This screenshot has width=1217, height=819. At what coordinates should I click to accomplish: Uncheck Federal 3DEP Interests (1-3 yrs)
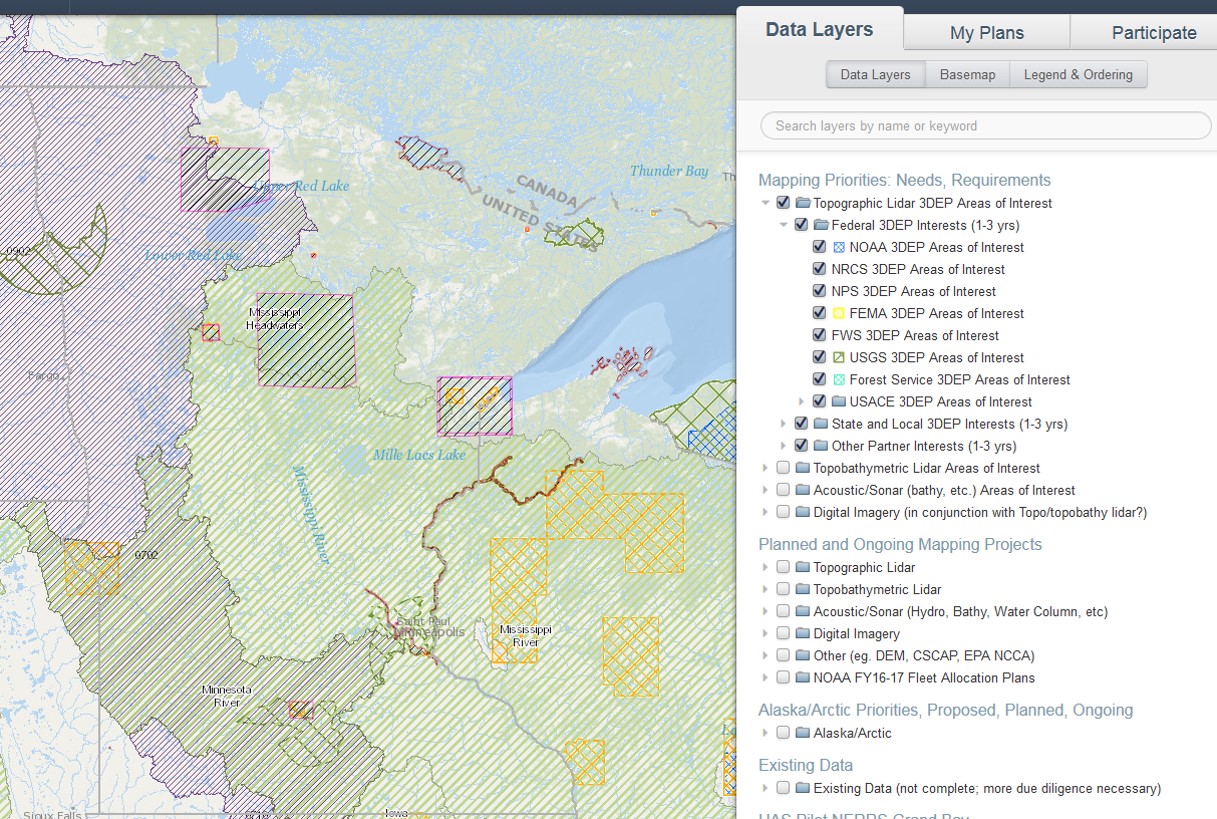(801, 225)
